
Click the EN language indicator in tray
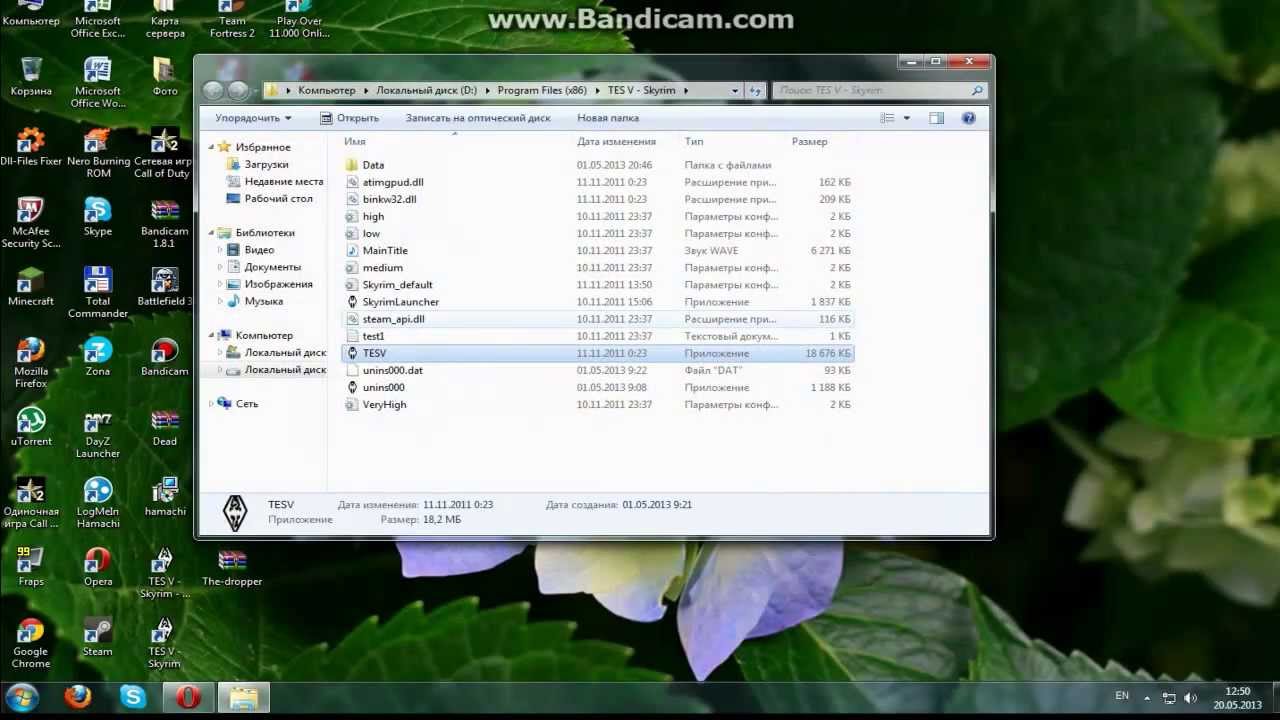tap(1122, 696)
